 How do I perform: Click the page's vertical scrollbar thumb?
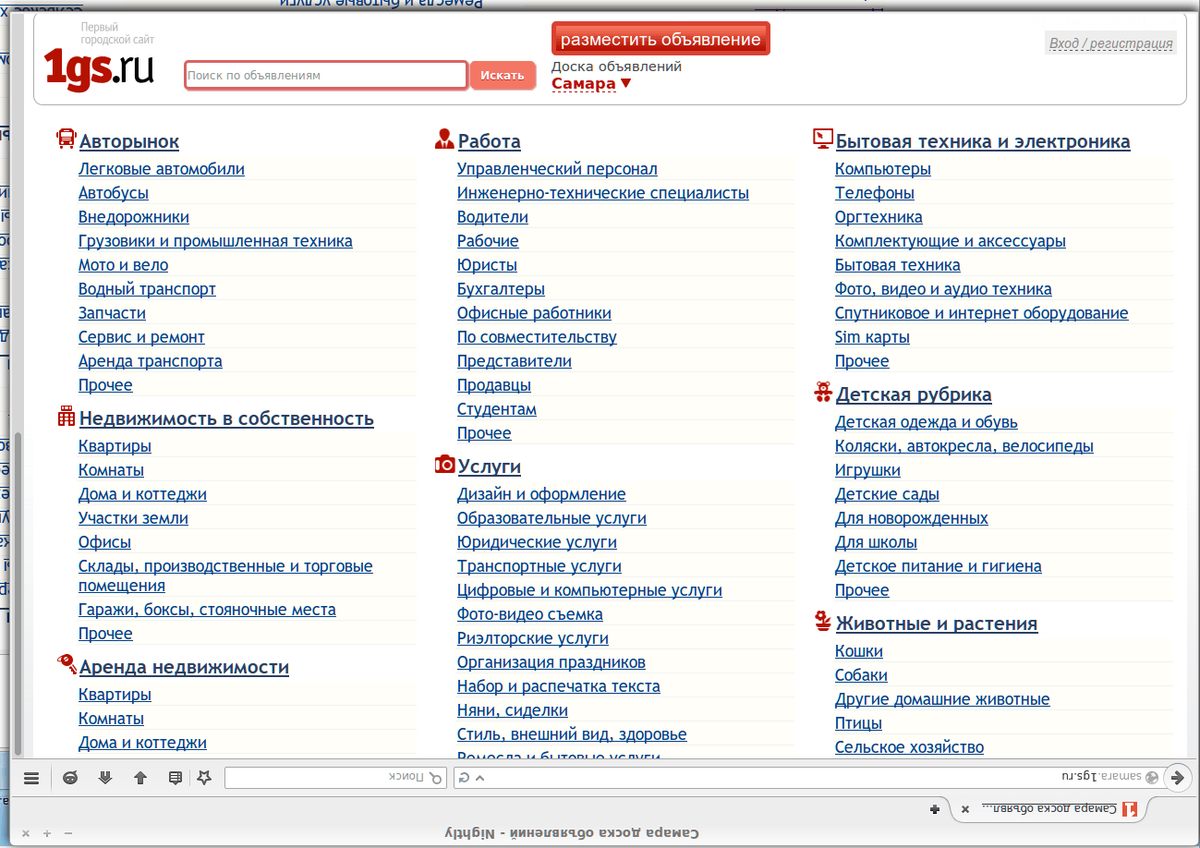pos(17,592)
